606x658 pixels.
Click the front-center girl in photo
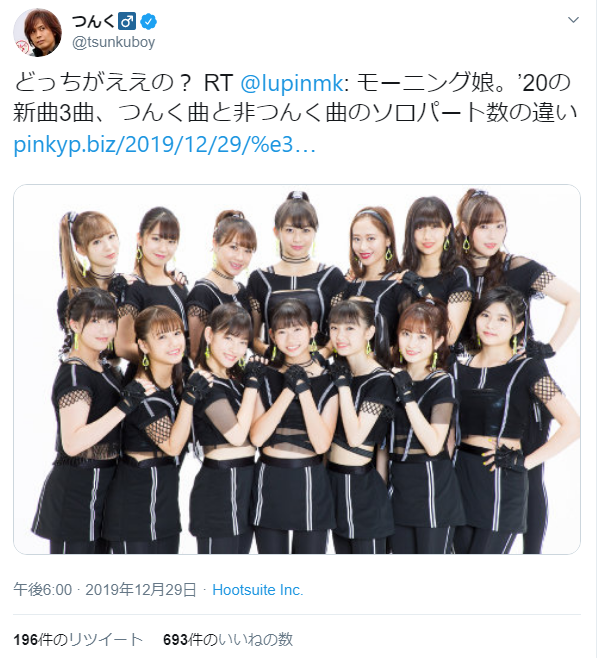[x=293, y=336]
